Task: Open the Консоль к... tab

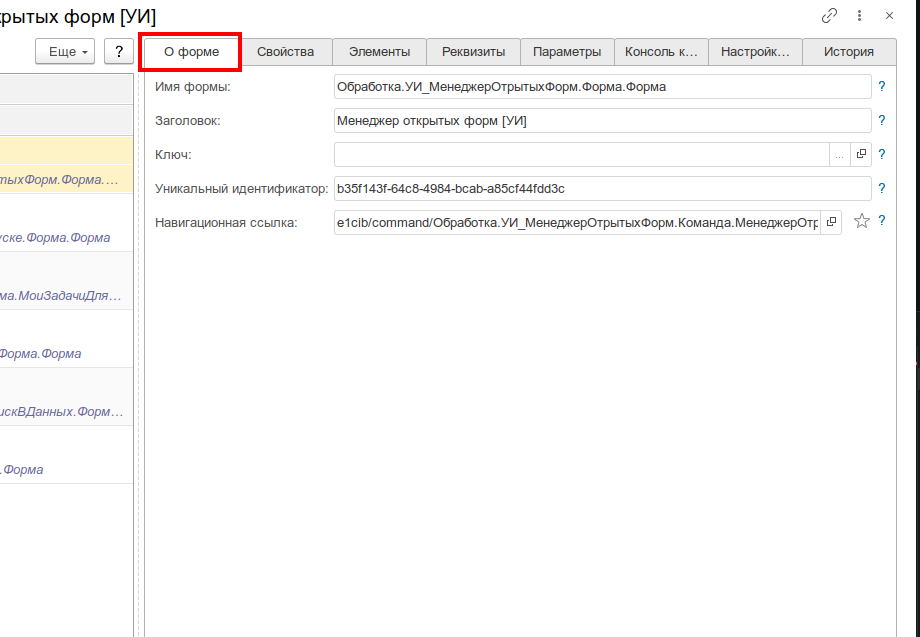Action: pos(661,52)
